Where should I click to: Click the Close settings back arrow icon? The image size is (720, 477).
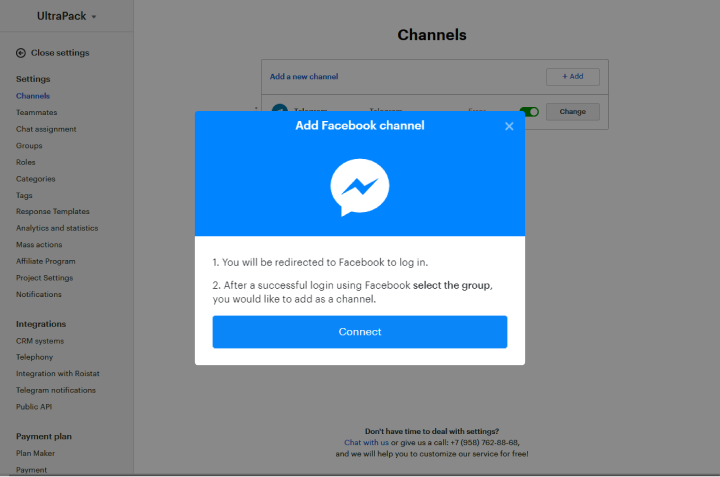[21, 53]
